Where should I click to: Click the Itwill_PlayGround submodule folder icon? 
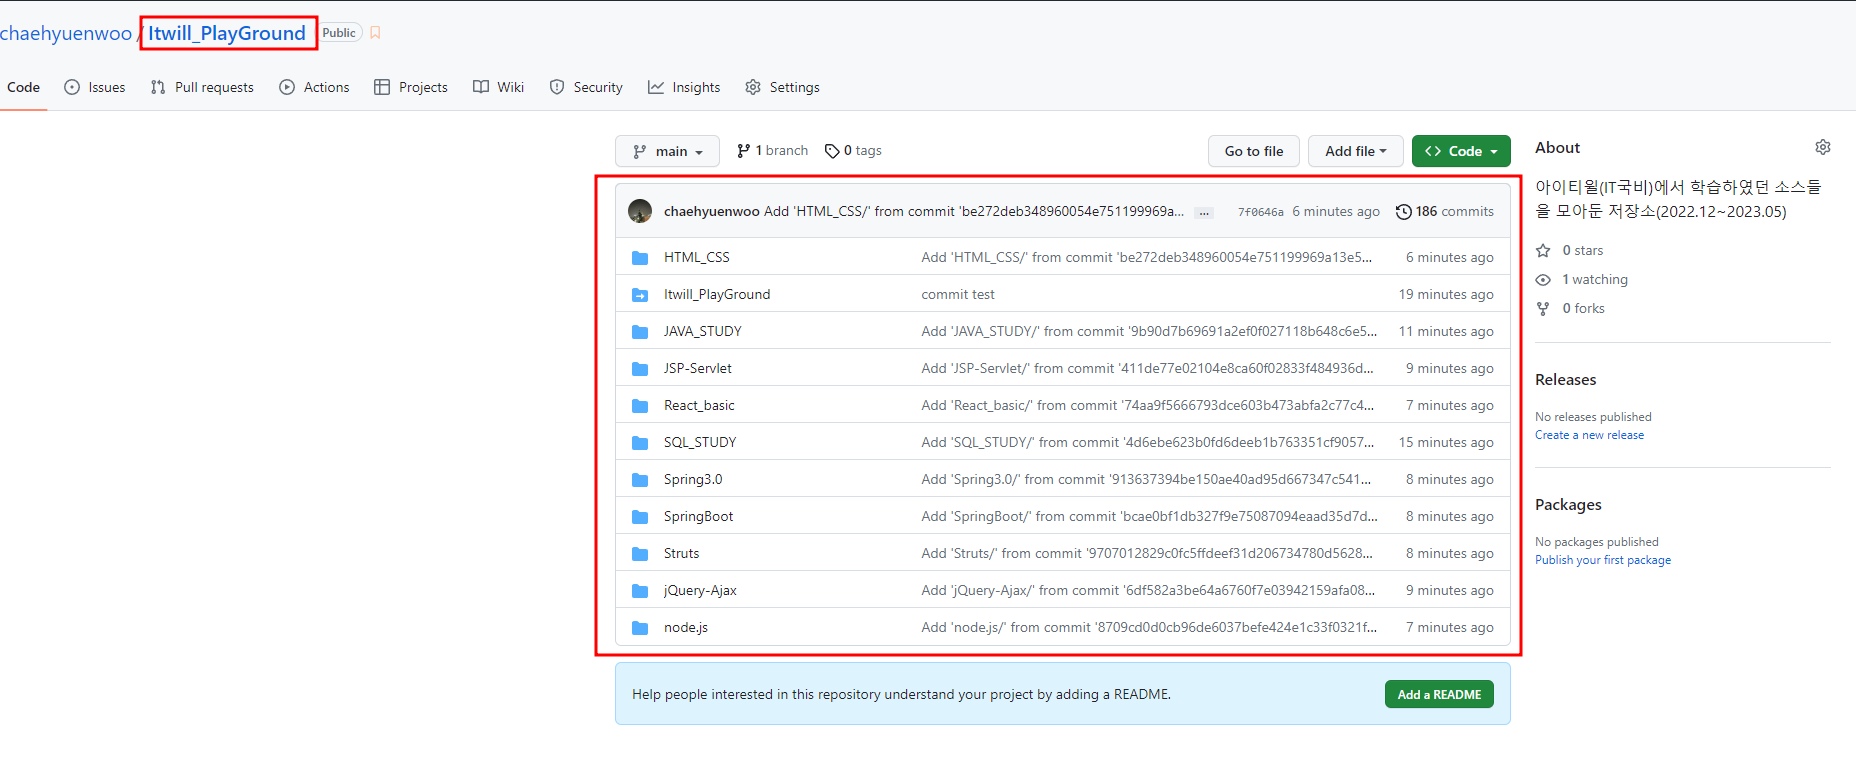pos(640,295)
